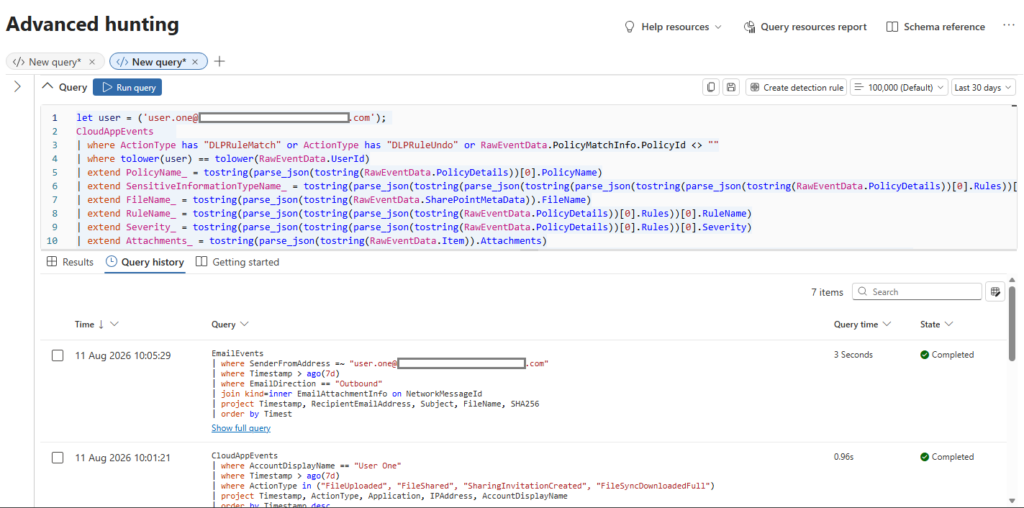Screen dimensions: 1024x508
Task: Open the Last 30 days time range dropdown
Action: [983, 87]
